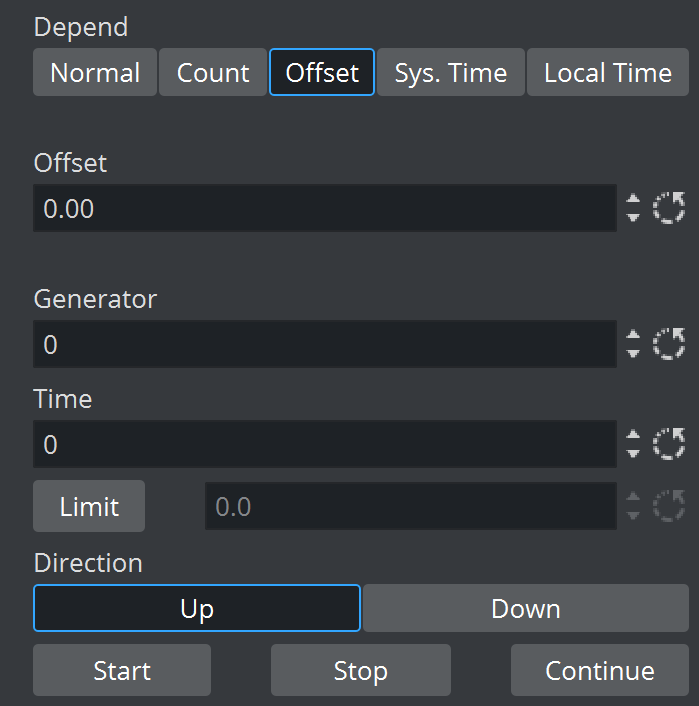This screenshot has width=699, height=706.
Task: Click the Offset input field
Action: tap(325, 208)
